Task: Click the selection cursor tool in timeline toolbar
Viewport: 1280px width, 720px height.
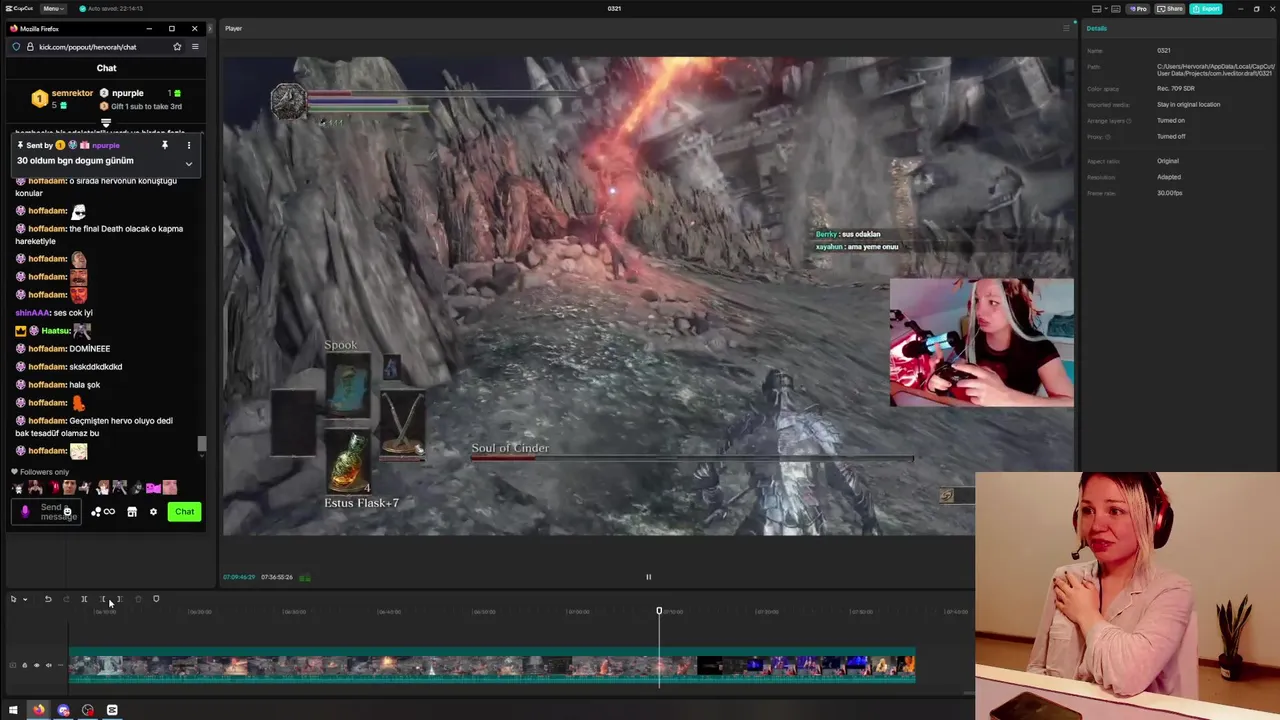Action: point(14,599)
